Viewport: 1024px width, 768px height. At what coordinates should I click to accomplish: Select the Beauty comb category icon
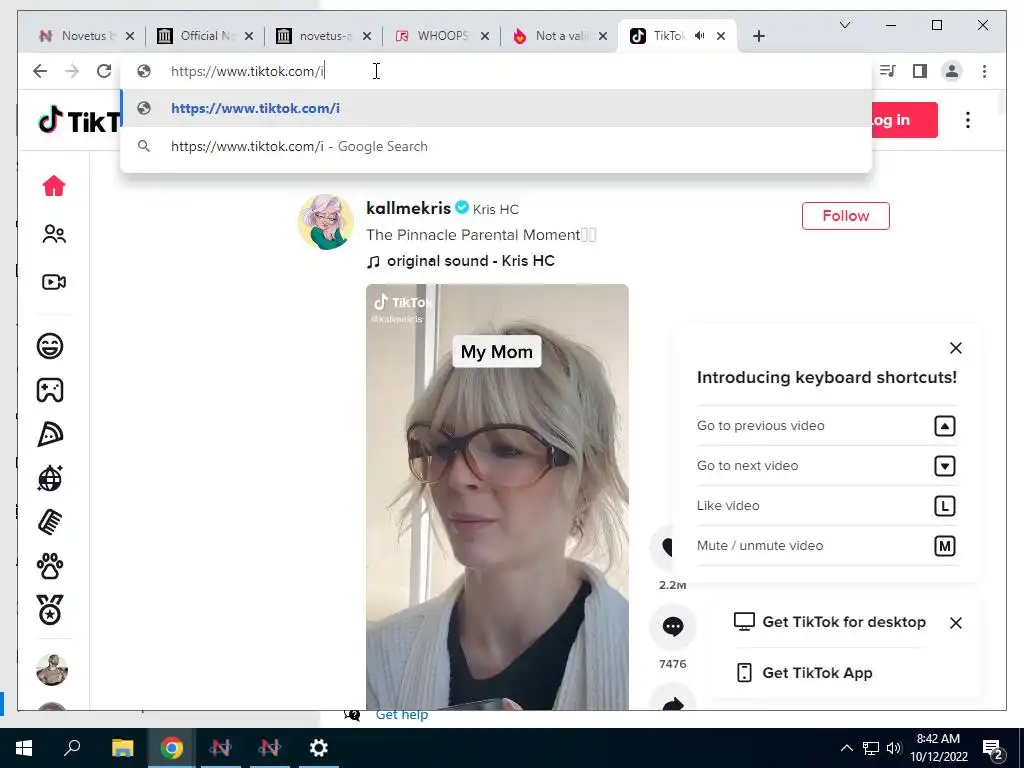pos(50,522)
